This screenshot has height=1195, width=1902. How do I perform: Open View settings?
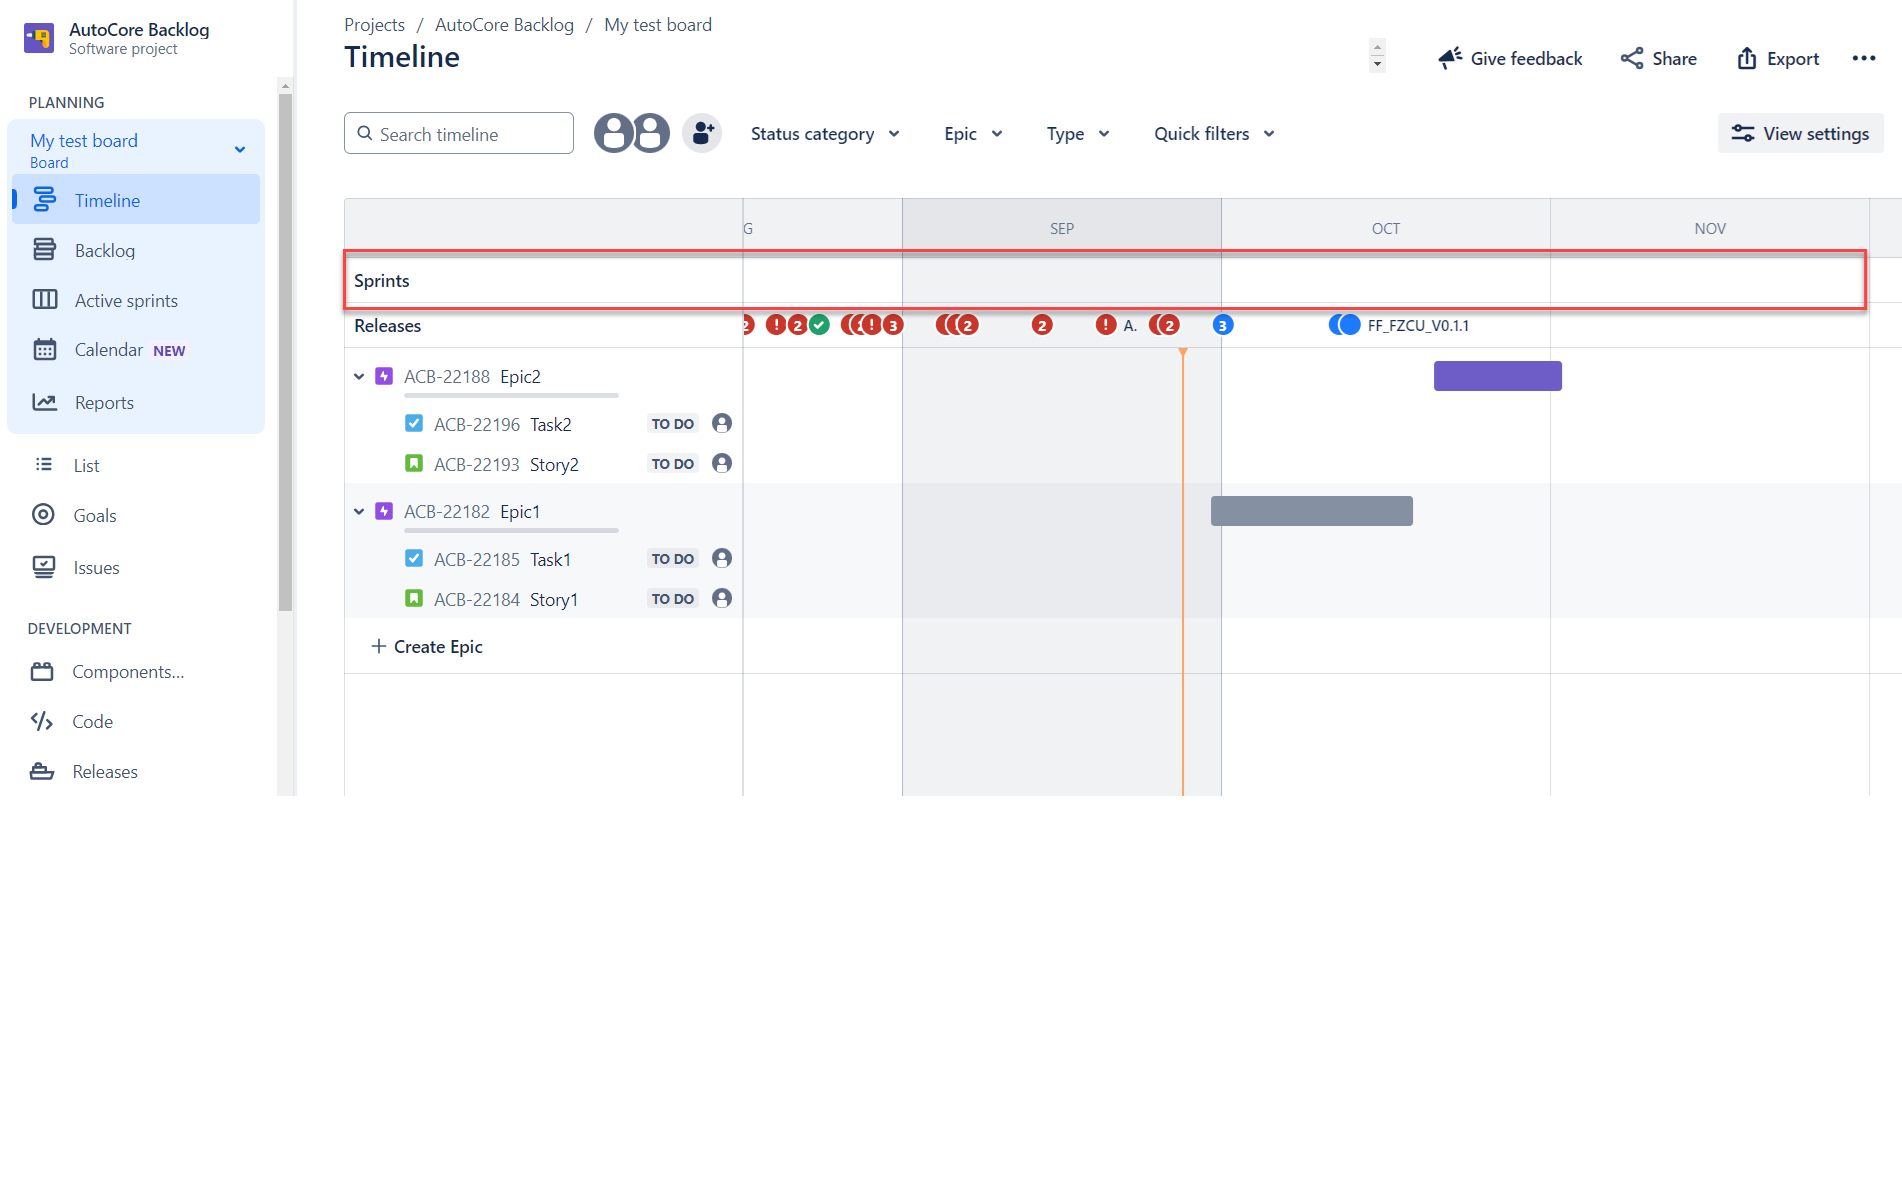(1801, 133)
